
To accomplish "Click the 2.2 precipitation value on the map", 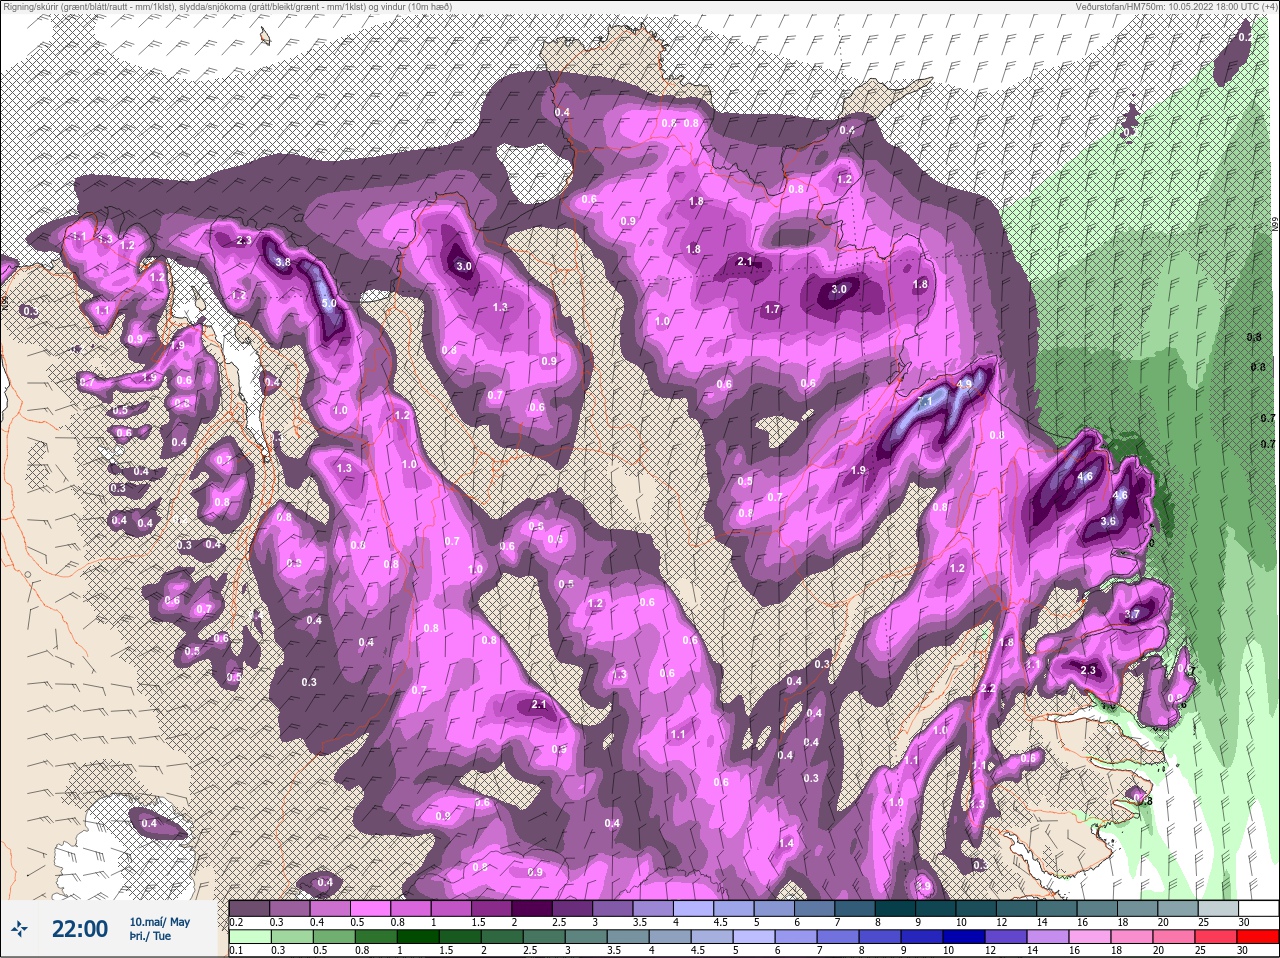I will [x=988, y=689].
